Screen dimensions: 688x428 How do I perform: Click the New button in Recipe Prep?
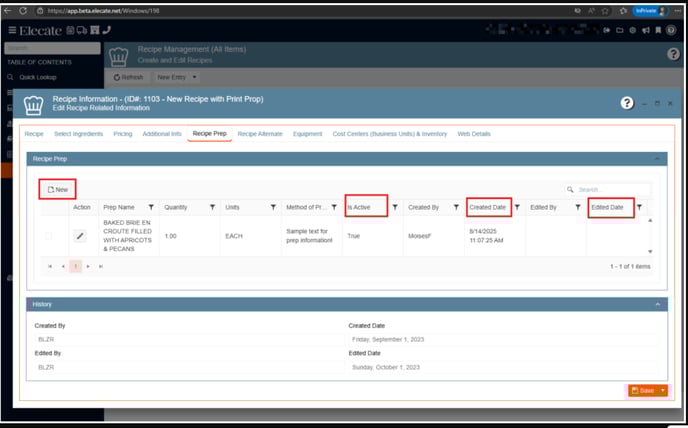[x=58, y=189]
